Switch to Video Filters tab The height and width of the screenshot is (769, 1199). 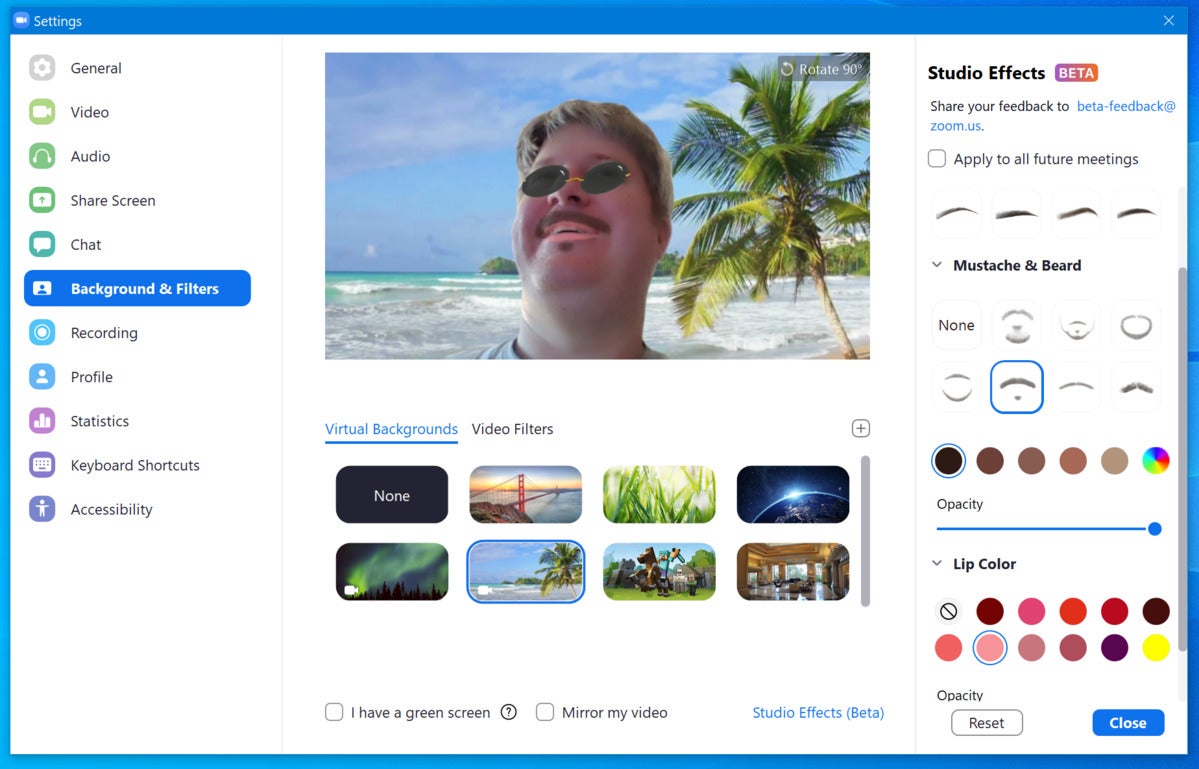coord(512,429)
